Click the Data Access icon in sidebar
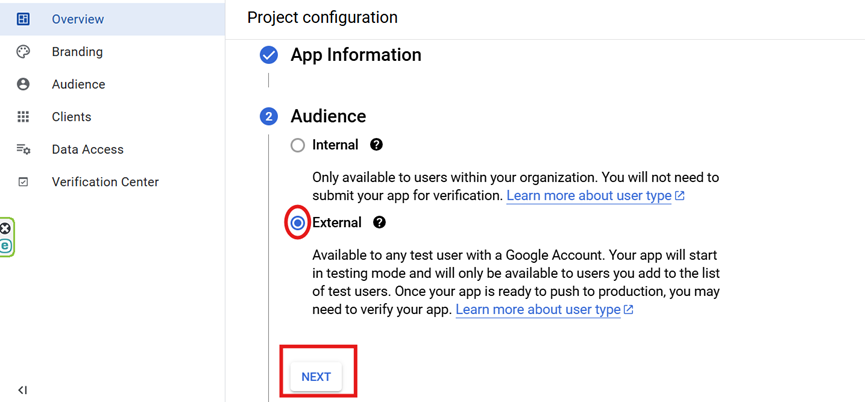This screenshot has width=865, height=402. coord(23,150)
